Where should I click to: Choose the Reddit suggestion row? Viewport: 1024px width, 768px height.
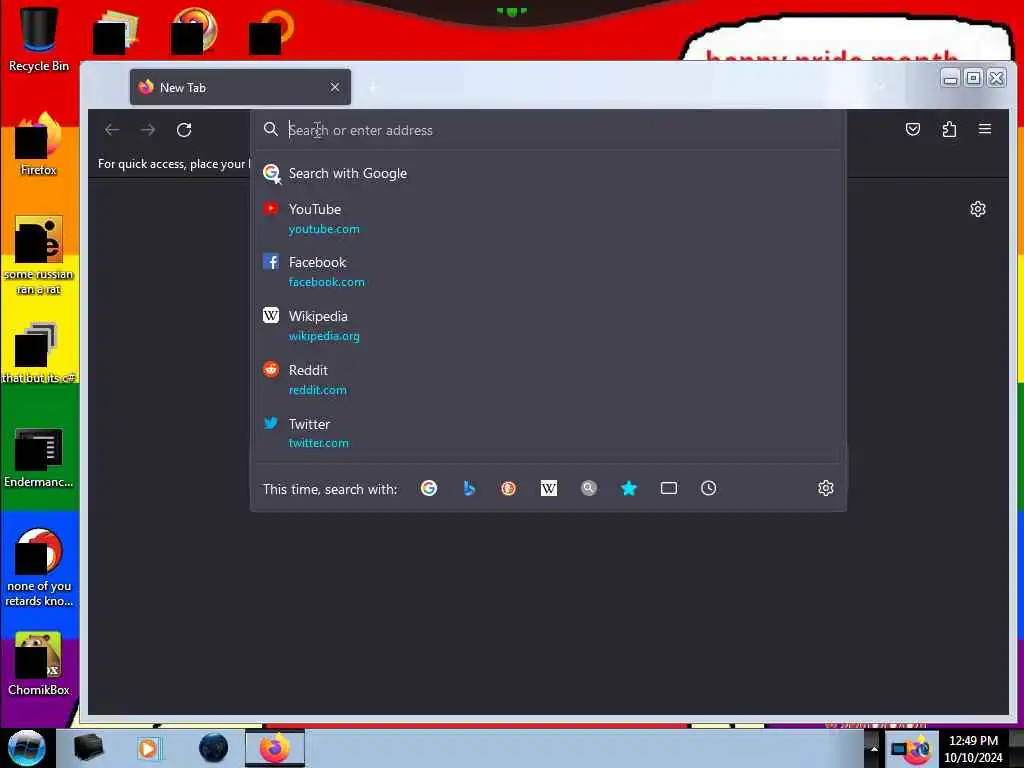pyautogui.click(x=549, y=379)
